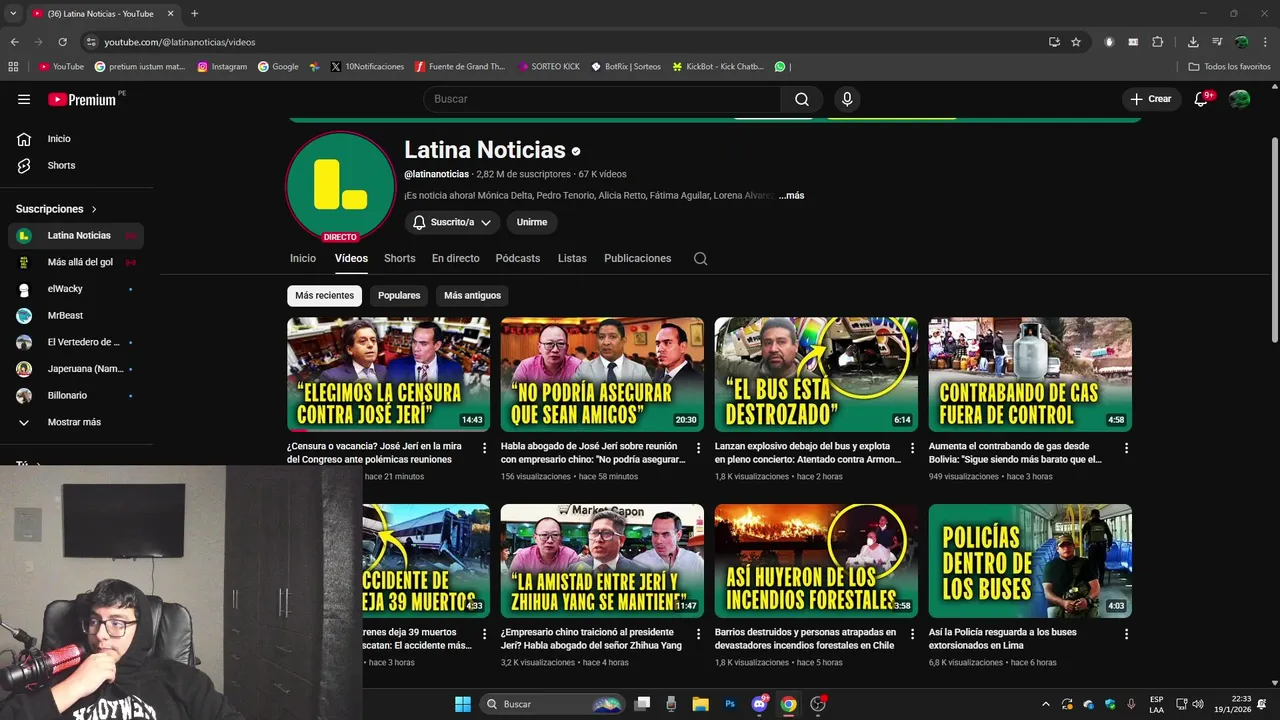The width and height of the screenshot is (1280, 720).
Task: Open Más allá del gol subscription
Action: coord(76,262)
